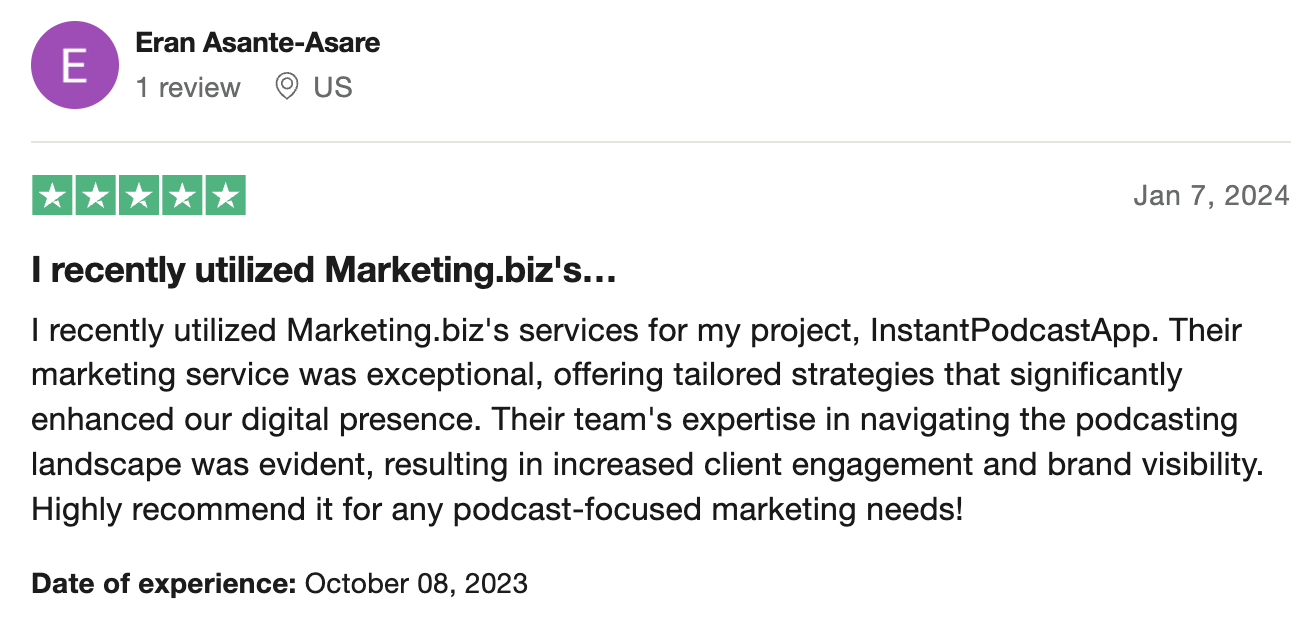Click the "1 review" count text
The width and height of the screenshot is (1308, 626).
coord(188,88)
